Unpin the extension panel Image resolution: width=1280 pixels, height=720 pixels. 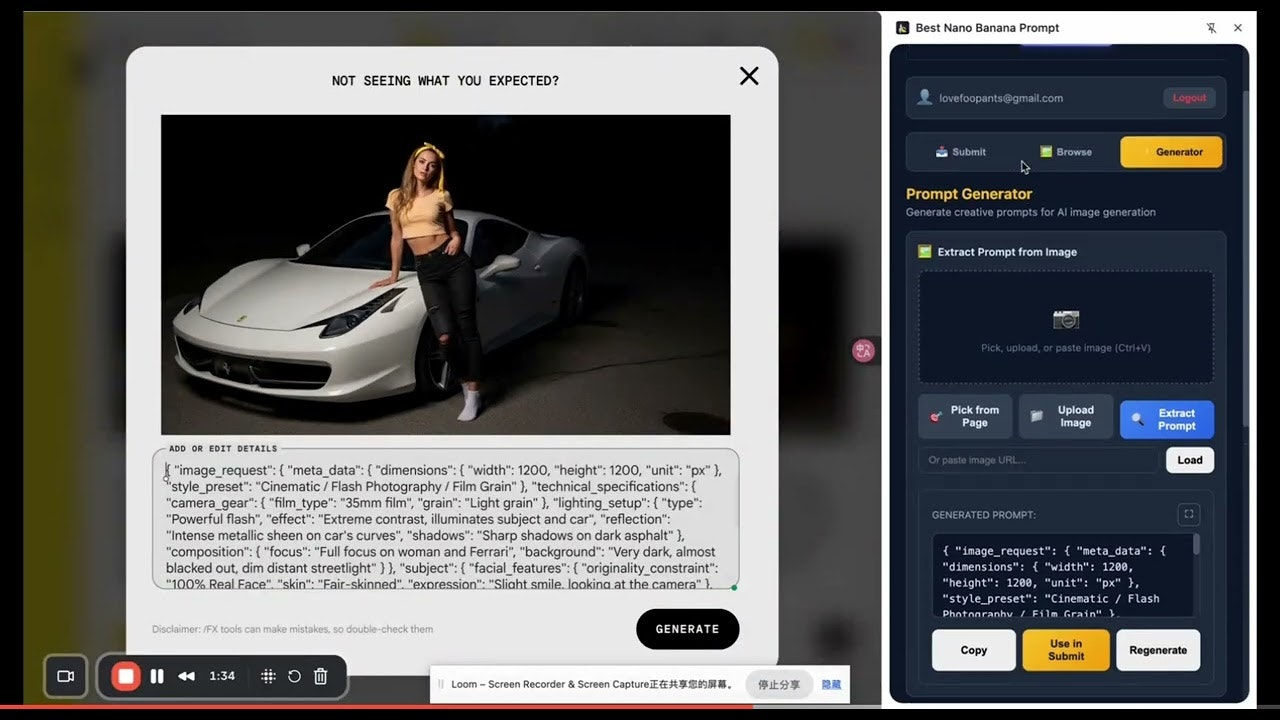(x=1213, y=28)
